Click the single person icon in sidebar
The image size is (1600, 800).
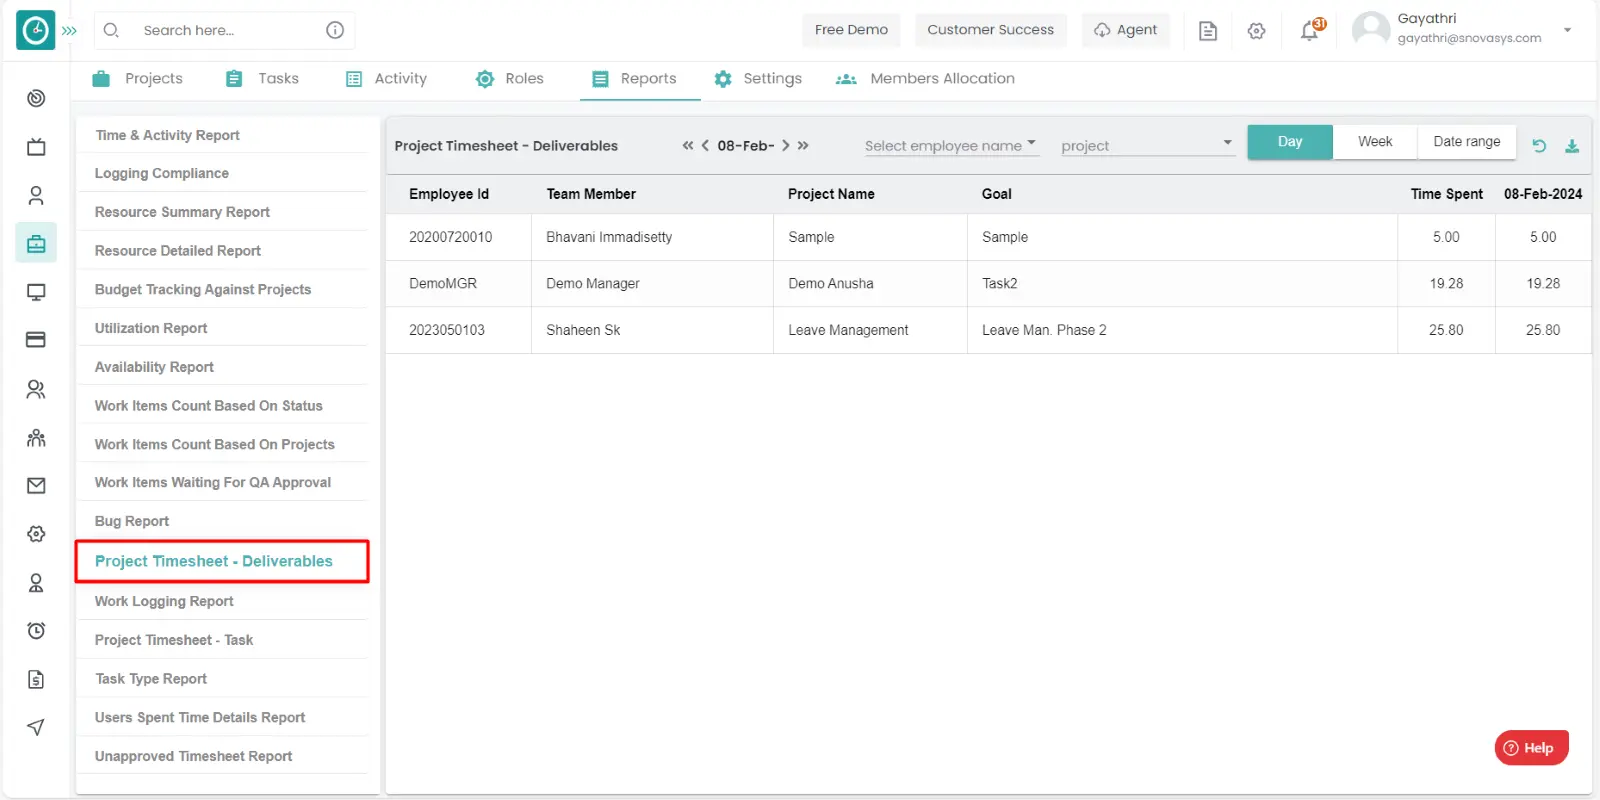(36, 195)
